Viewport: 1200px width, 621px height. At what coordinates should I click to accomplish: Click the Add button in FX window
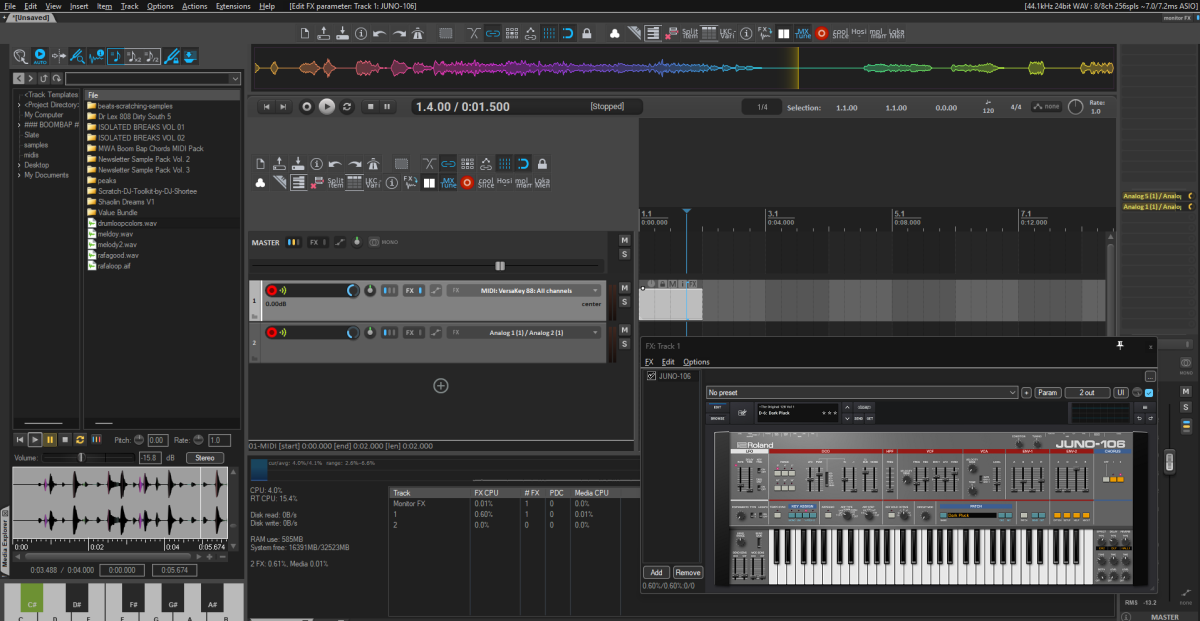[x=654, y=573]
